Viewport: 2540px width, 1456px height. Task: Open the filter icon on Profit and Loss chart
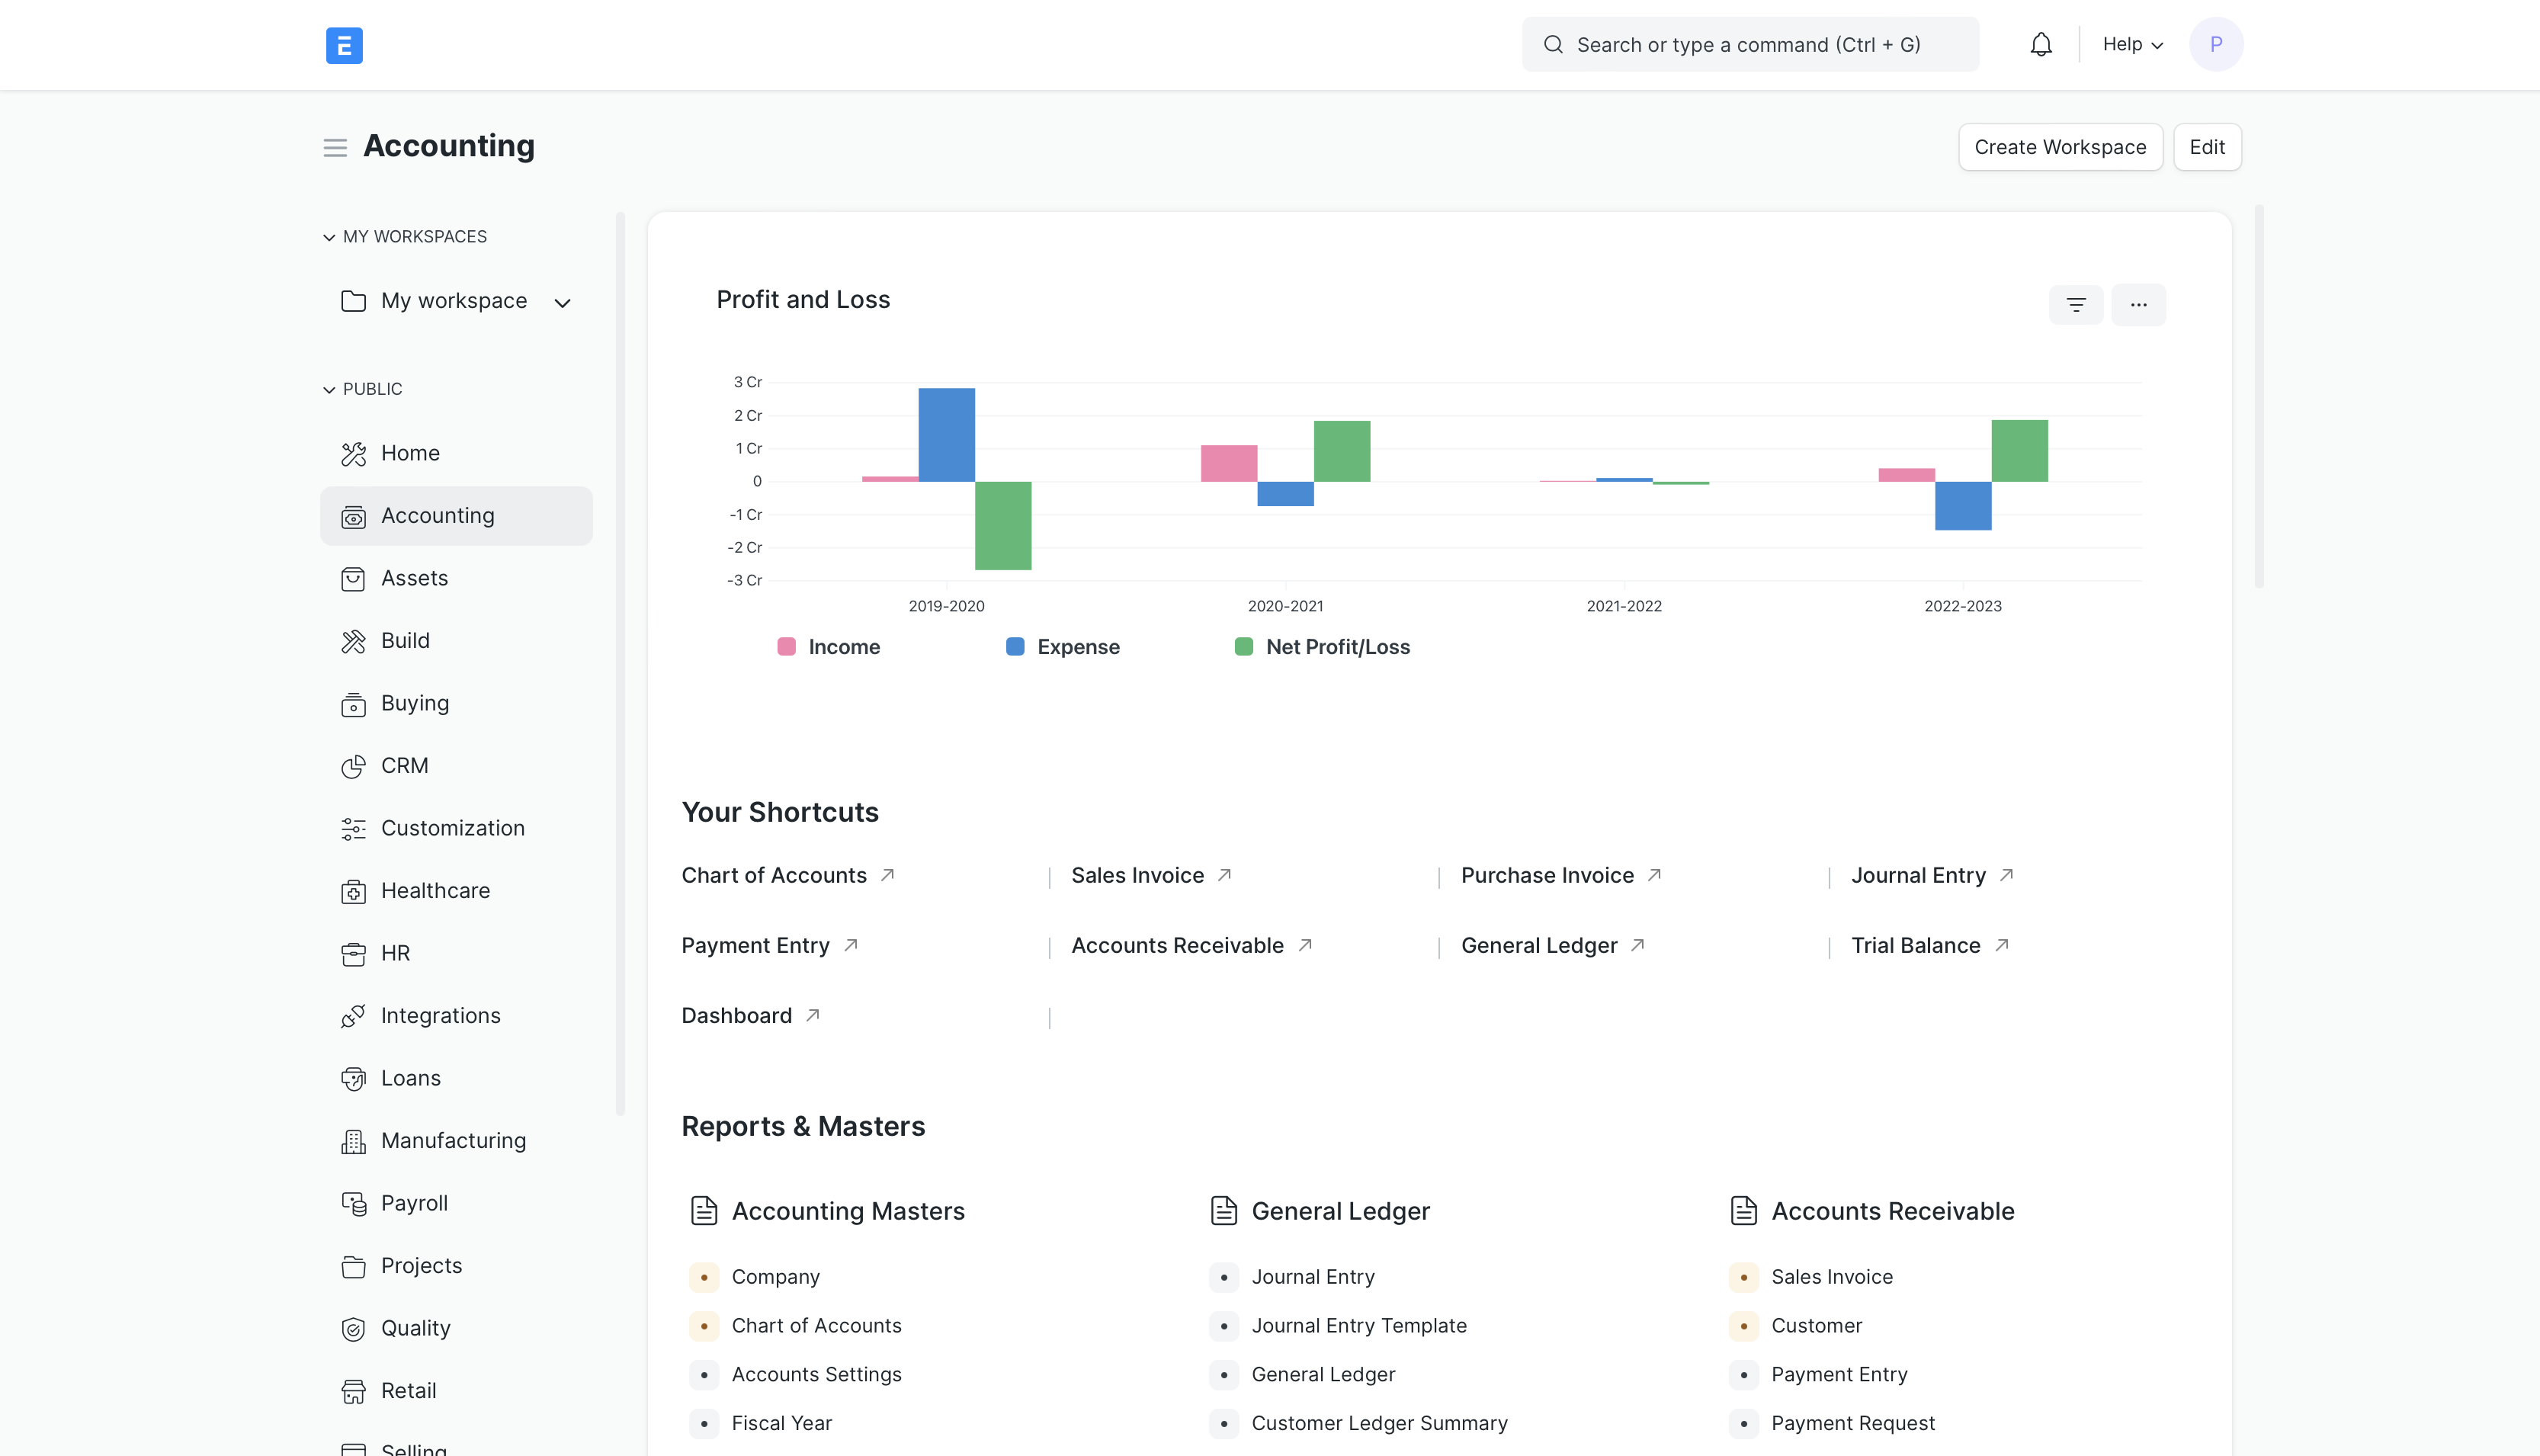coord(2076,304)
